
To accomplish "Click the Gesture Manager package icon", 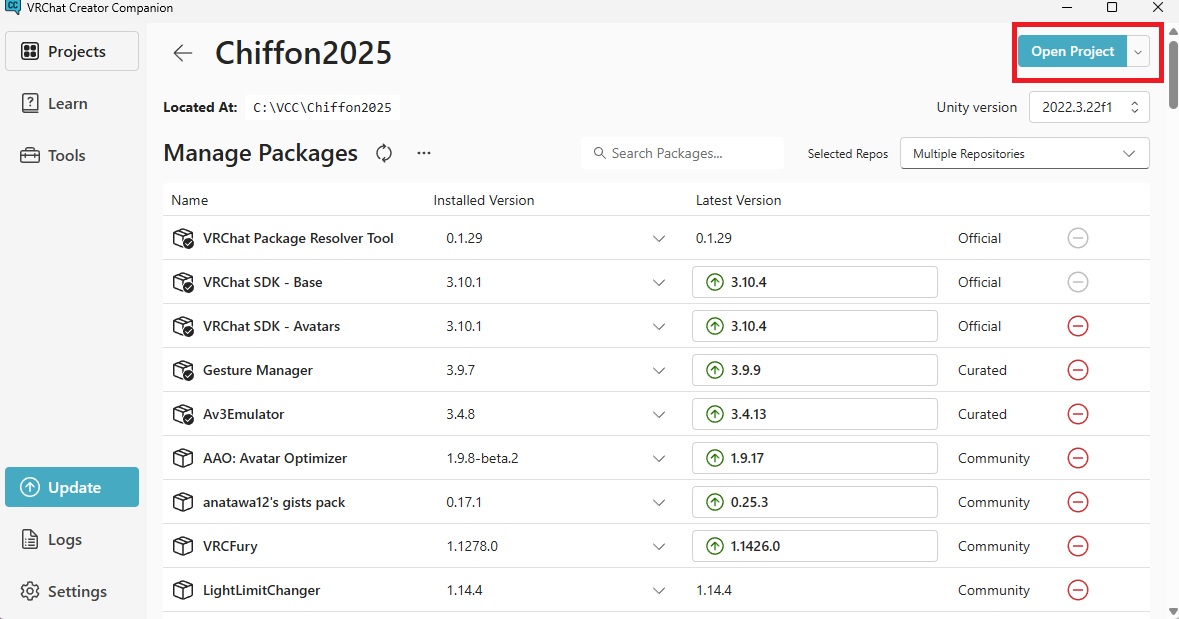I will click(x=183, y=370).
